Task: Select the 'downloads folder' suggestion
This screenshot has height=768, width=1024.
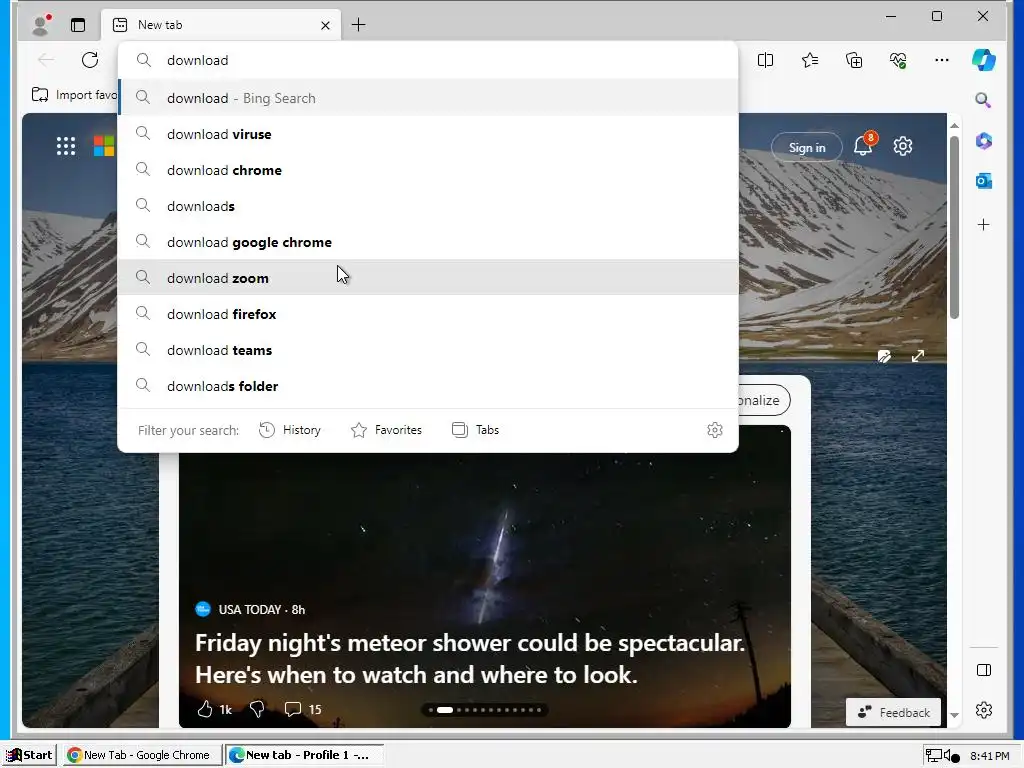Action: (428, 386)
